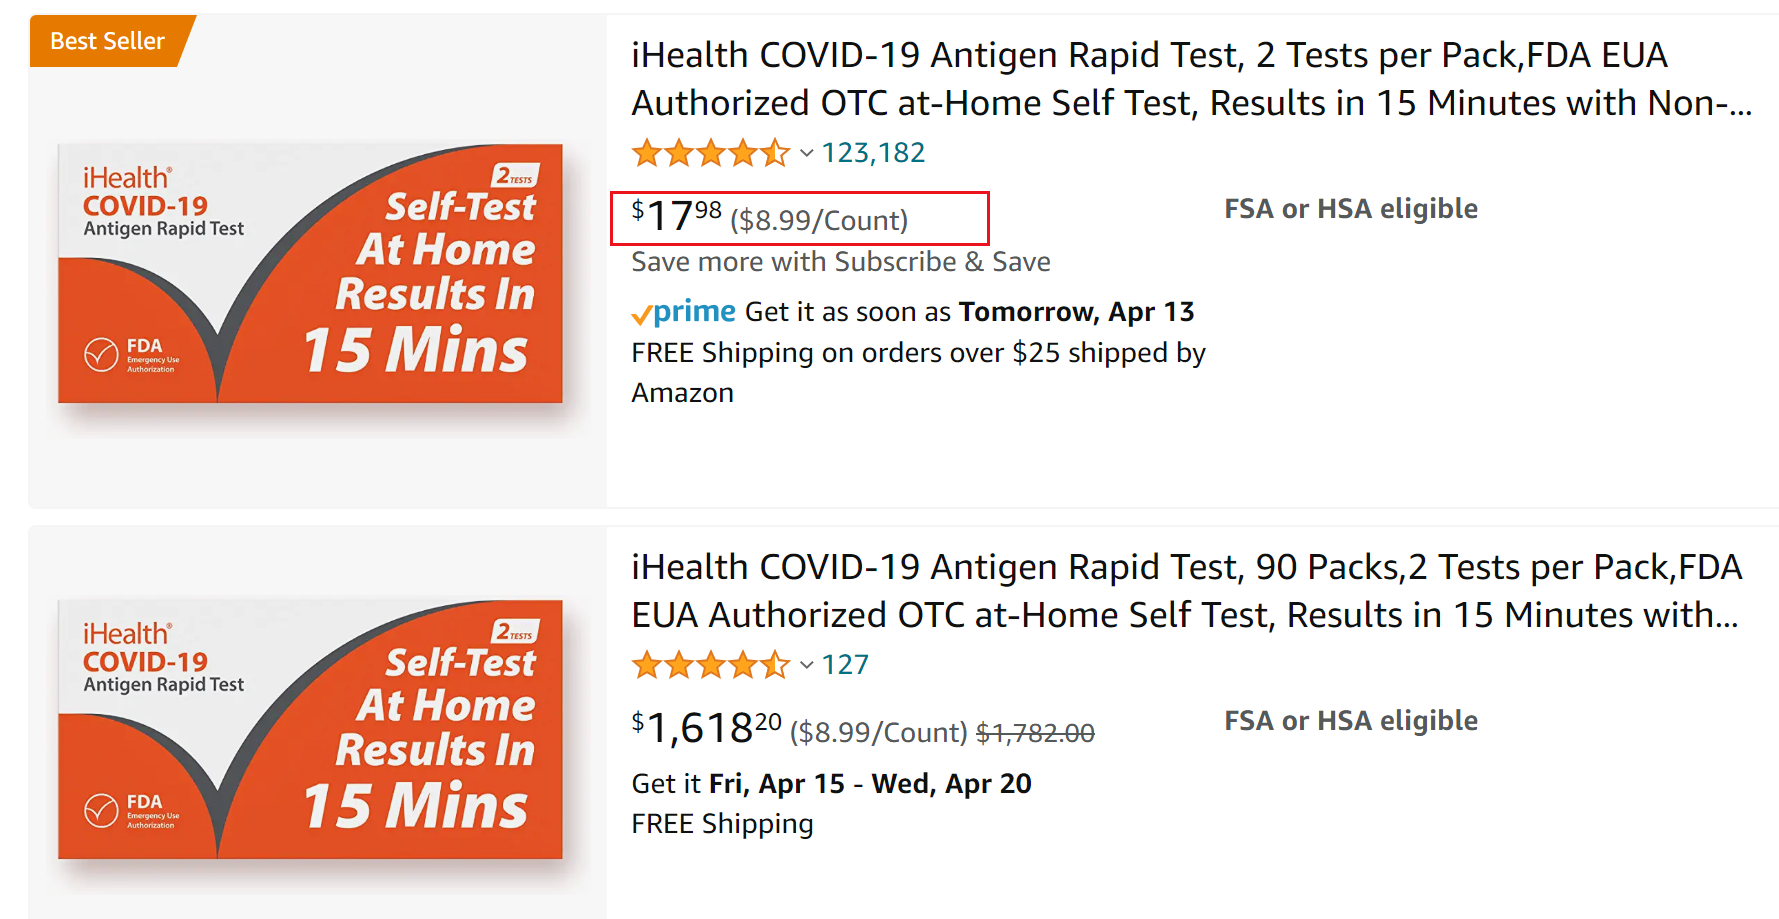Click the $17.98 price
The image size is (1779, 919).
(x=677, y=217)
